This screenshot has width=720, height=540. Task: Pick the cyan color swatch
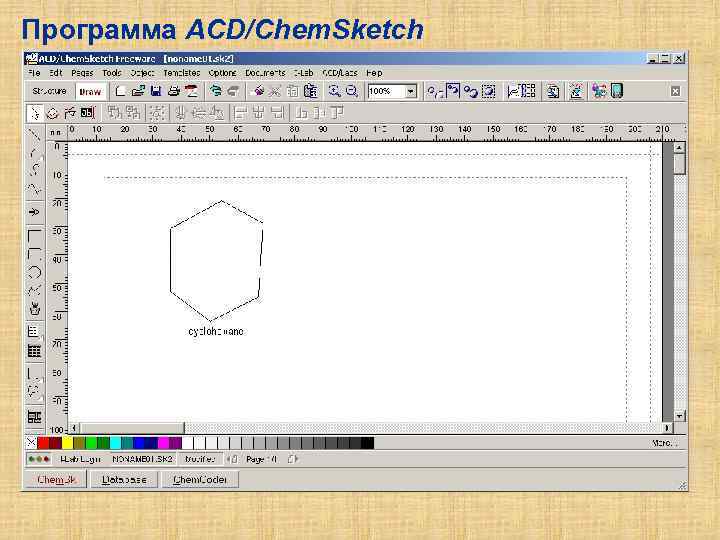point(115,443)
